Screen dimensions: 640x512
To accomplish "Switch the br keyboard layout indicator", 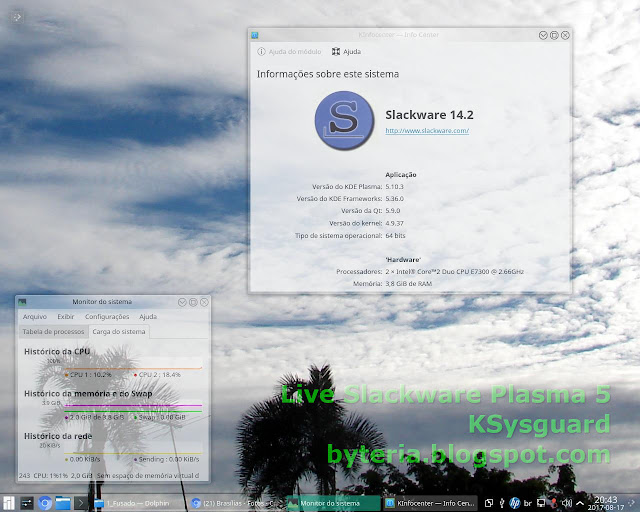I will point(528,503).
